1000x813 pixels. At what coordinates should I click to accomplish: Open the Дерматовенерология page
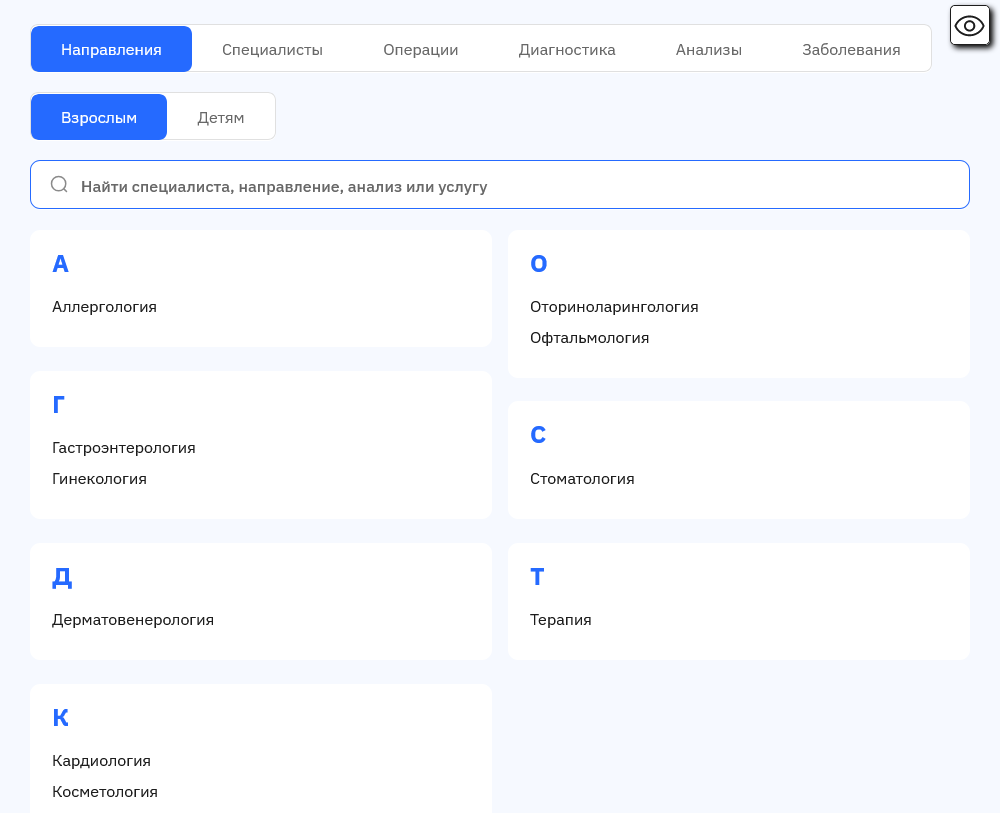coord(133,620)
